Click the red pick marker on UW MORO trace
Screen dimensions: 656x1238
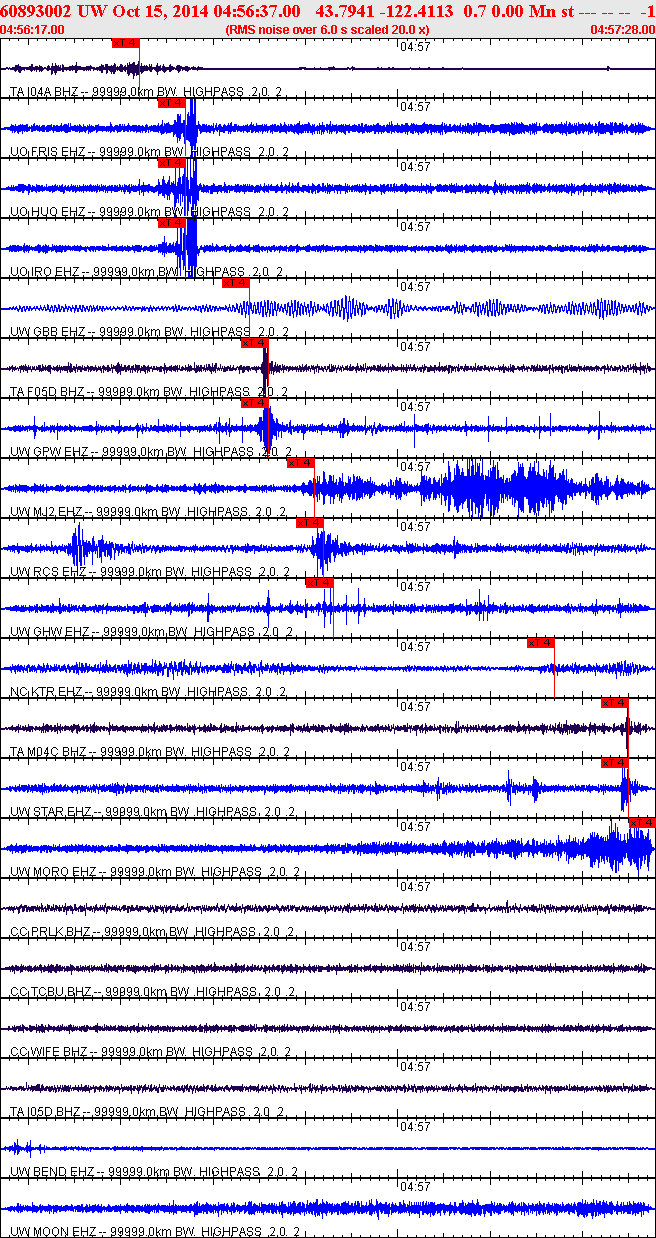(642, 823)
